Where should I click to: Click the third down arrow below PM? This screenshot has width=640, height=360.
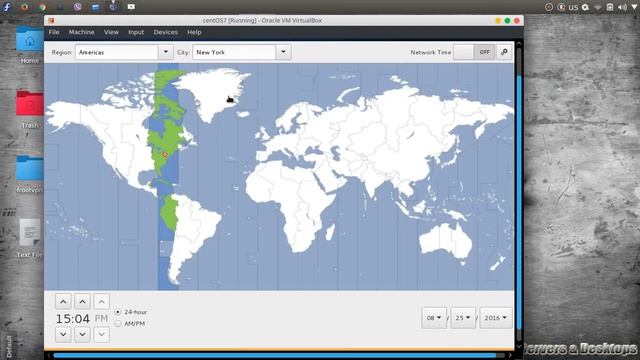102,334
